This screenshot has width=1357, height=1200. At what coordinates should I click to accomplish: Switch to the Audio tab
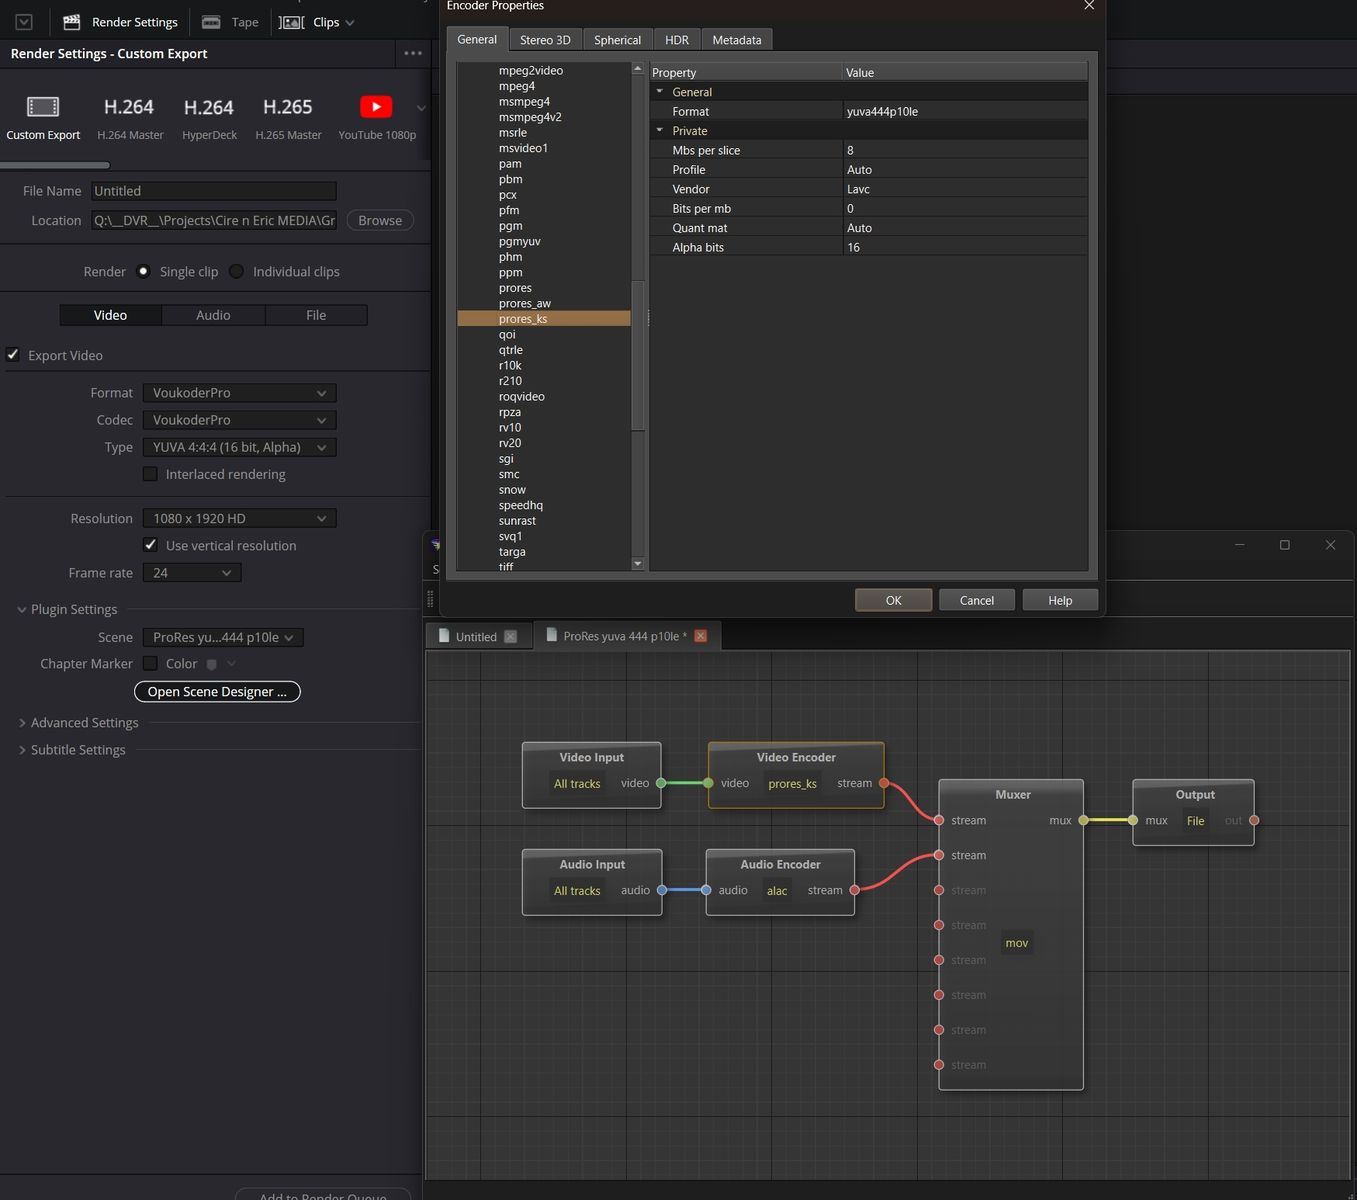tap(213, 315)
